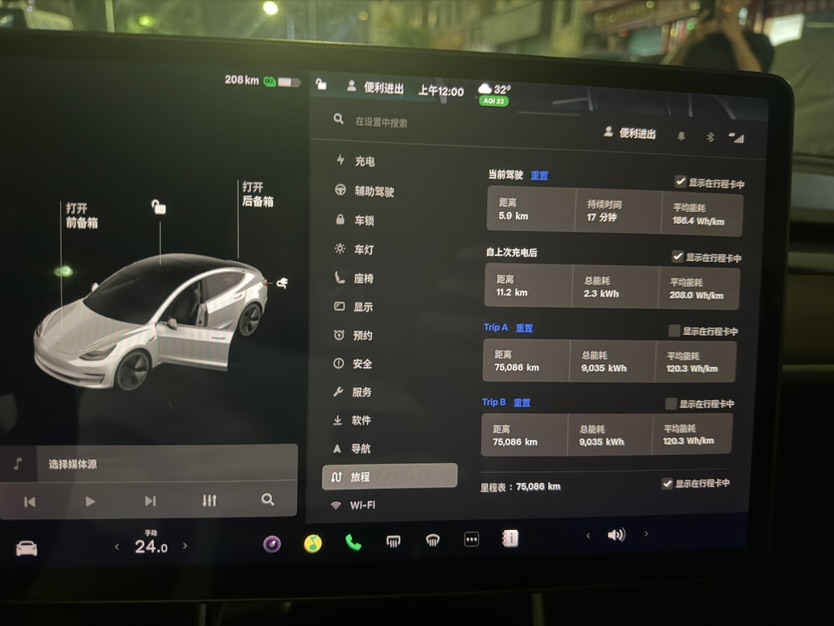Tap the 里程表 75,086 km odometer reading
The width and height of the screenshot is (834, 626).
(x=520, y=487)
